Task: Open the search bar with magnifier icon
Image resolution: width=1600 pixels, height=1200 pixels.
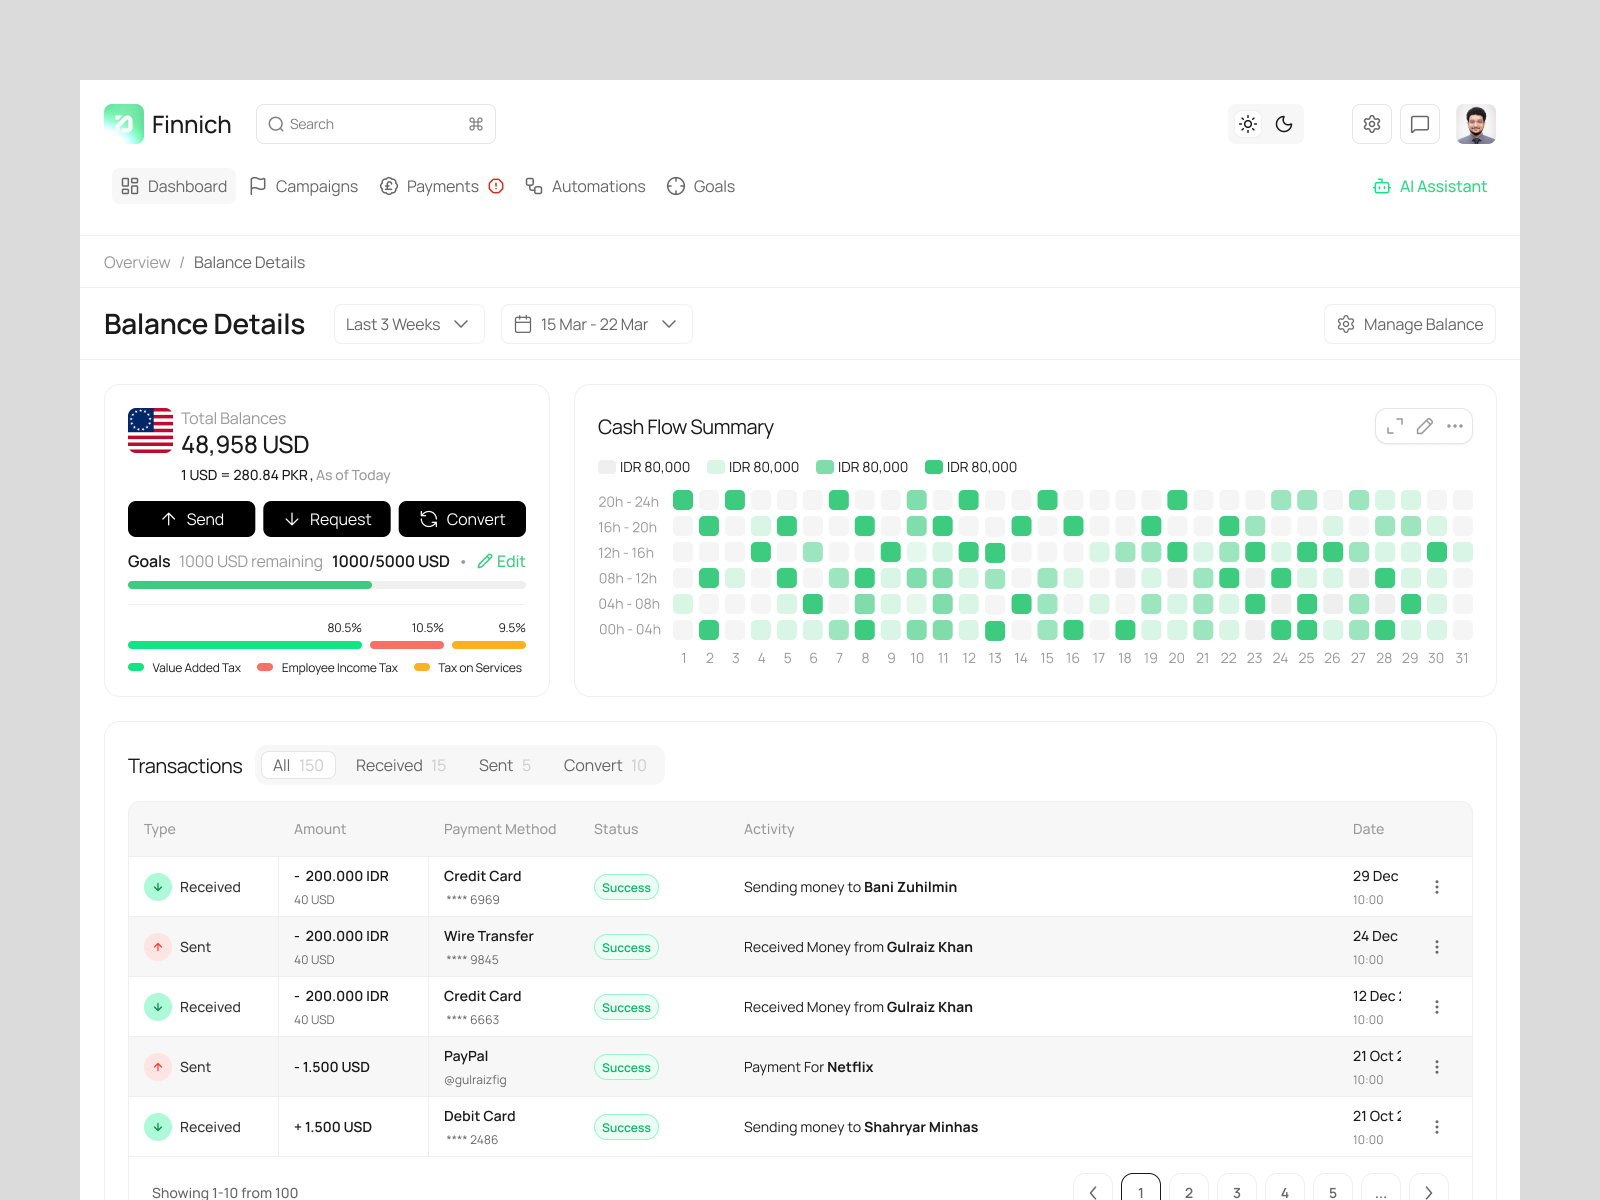Action: [276, 124]
